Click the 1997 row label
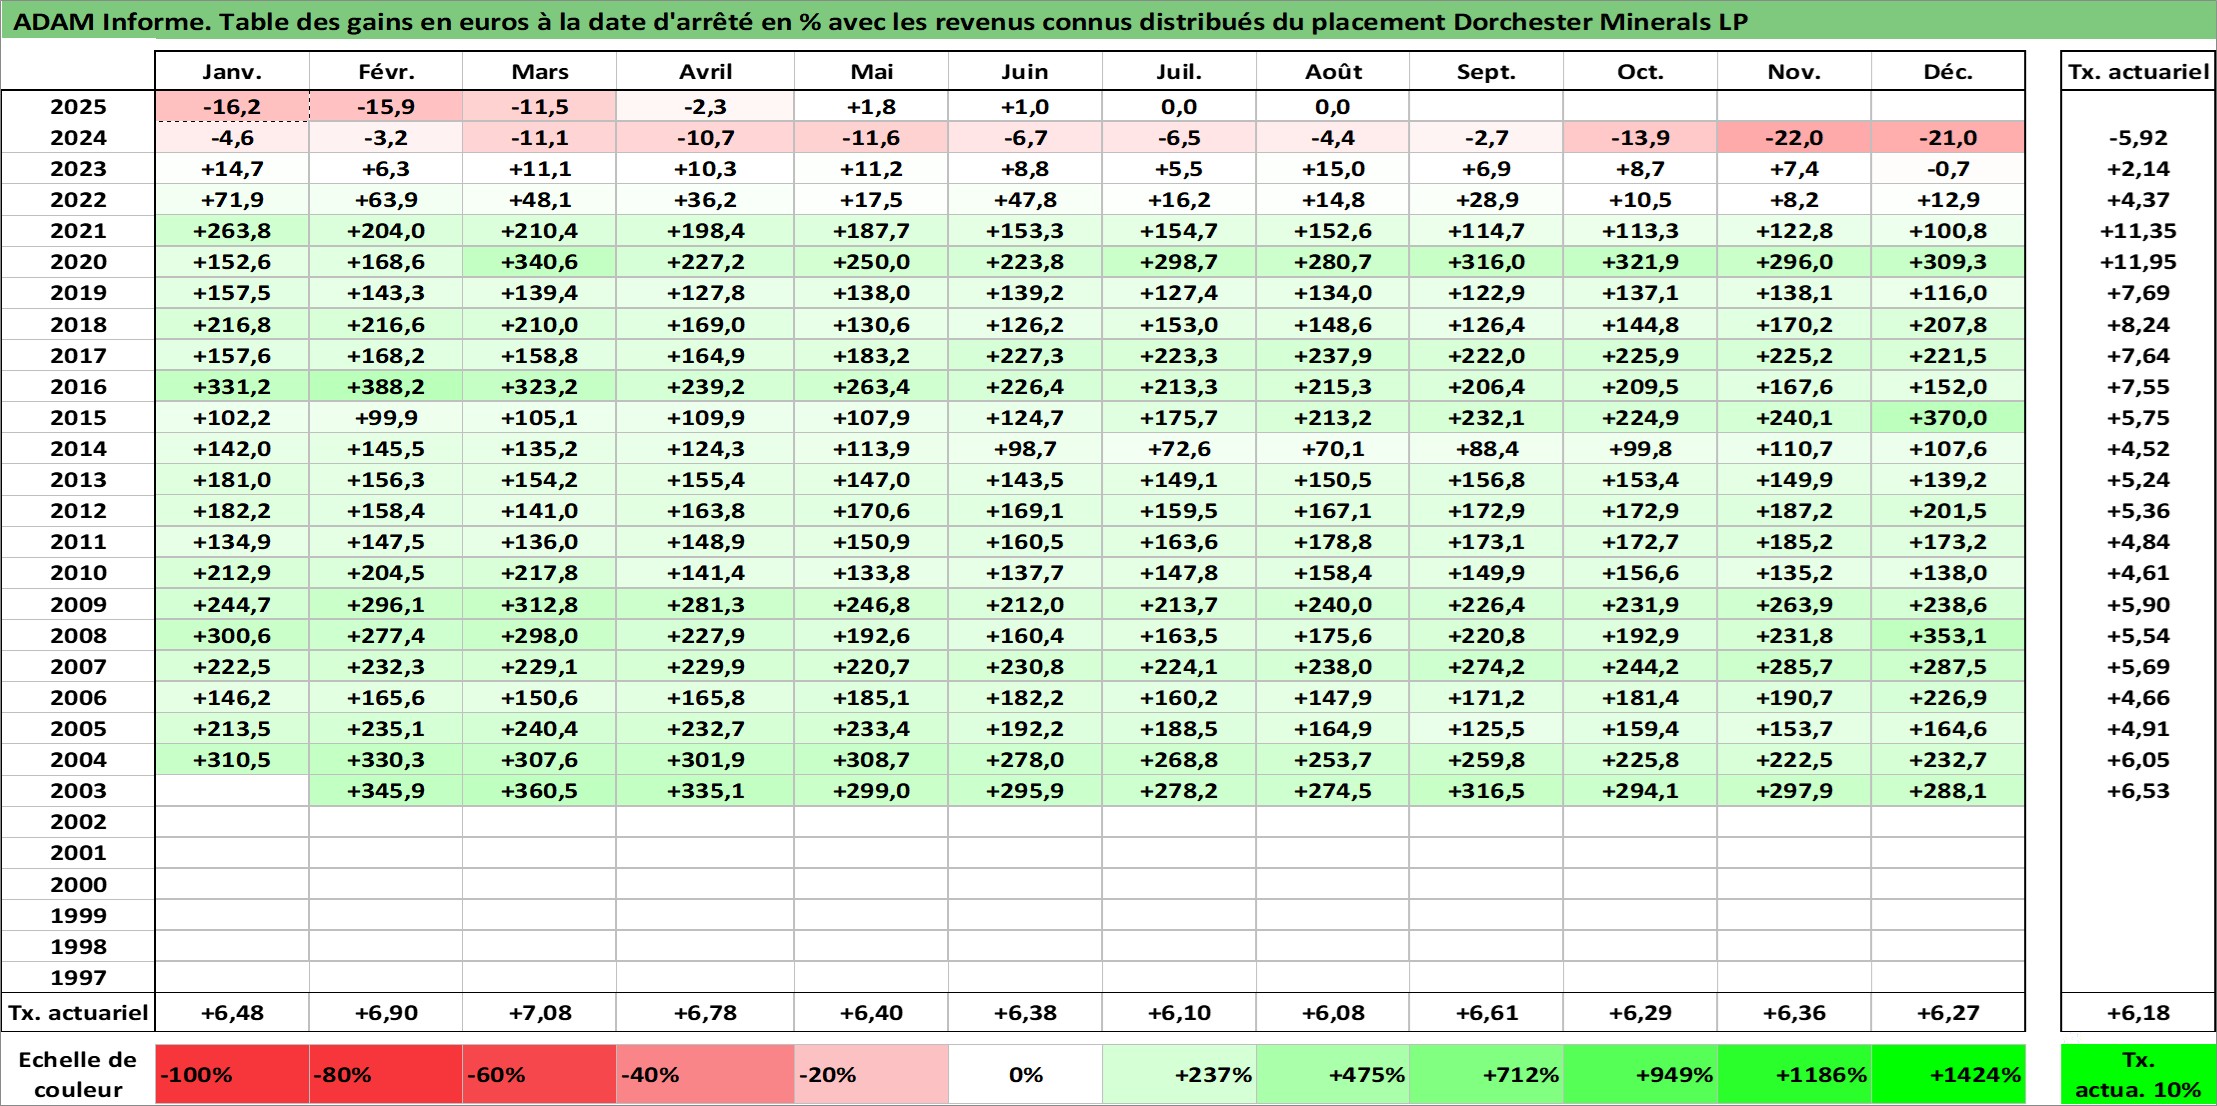 pyautogui.click(x=78, y=977)
